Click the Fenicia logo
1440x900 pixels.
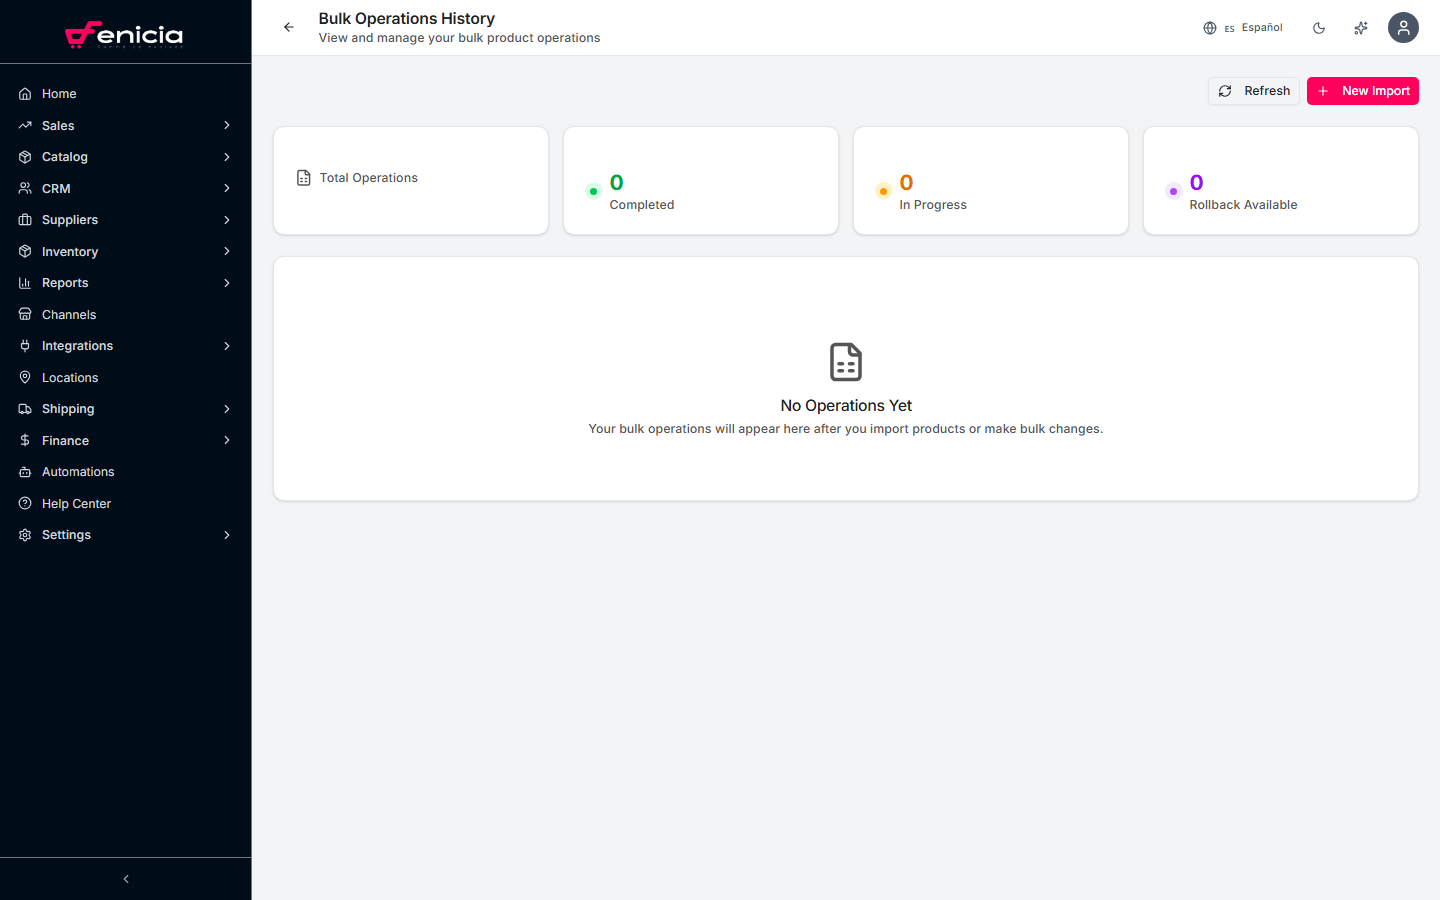(125, 34)
